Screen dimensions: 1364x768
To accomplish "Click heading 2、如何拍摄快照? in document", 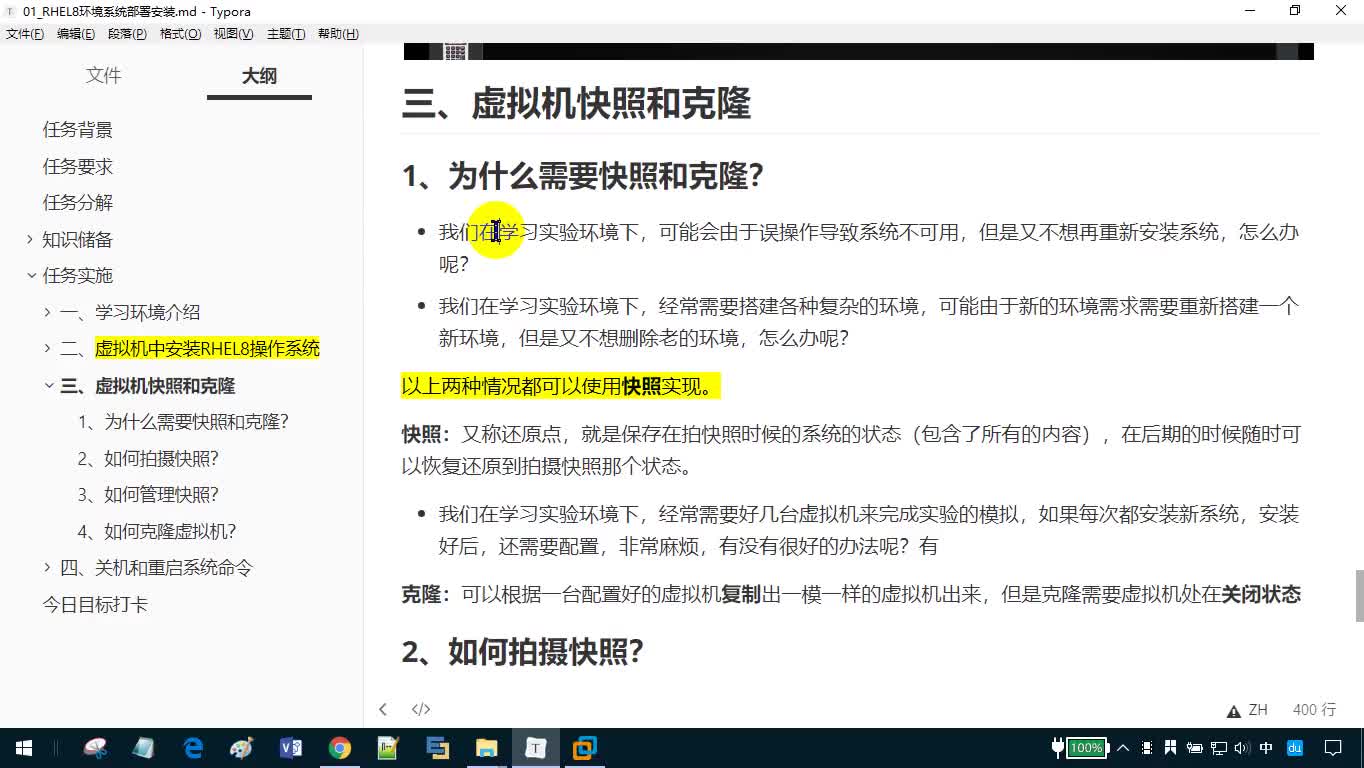I will click(x=522, y=652).
